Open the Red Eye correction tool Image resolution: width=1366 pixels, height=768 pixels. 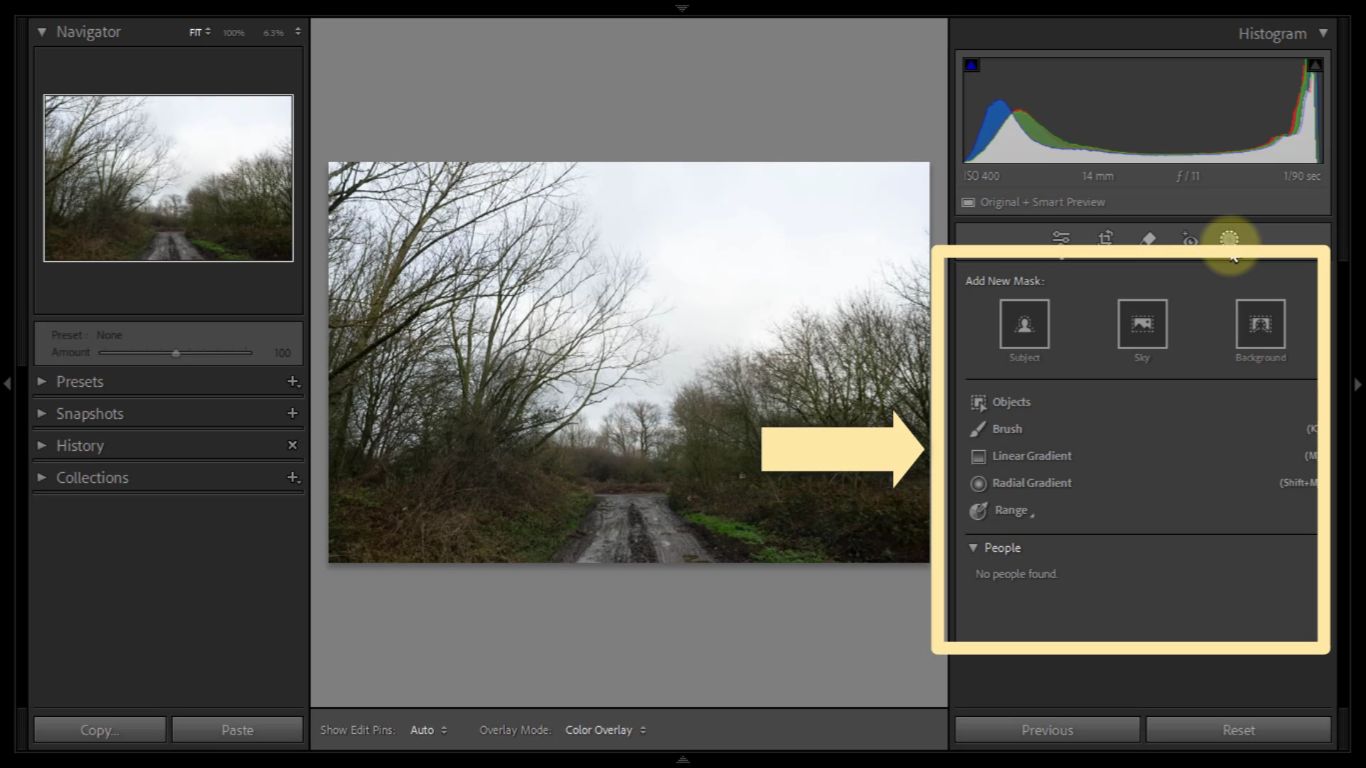click(x=1189, y=239)
